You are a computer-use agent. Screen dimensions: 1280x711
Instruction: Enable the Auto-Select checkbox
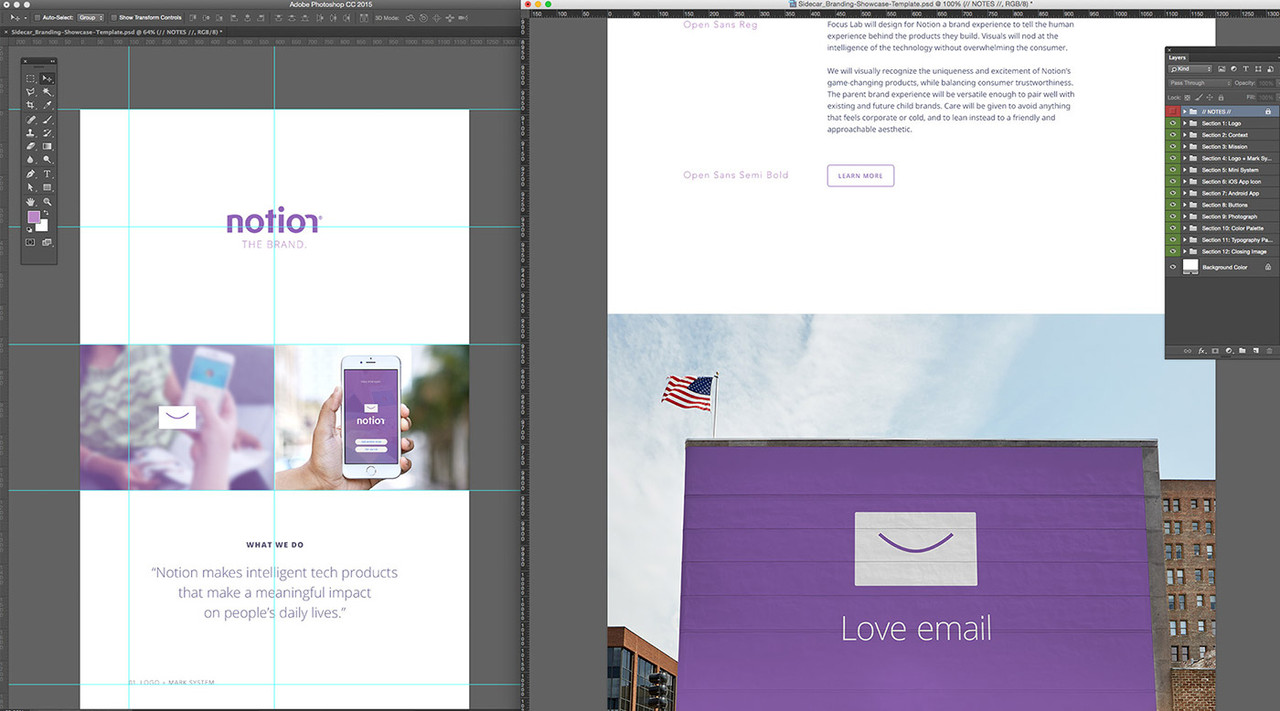coord(37,17)
